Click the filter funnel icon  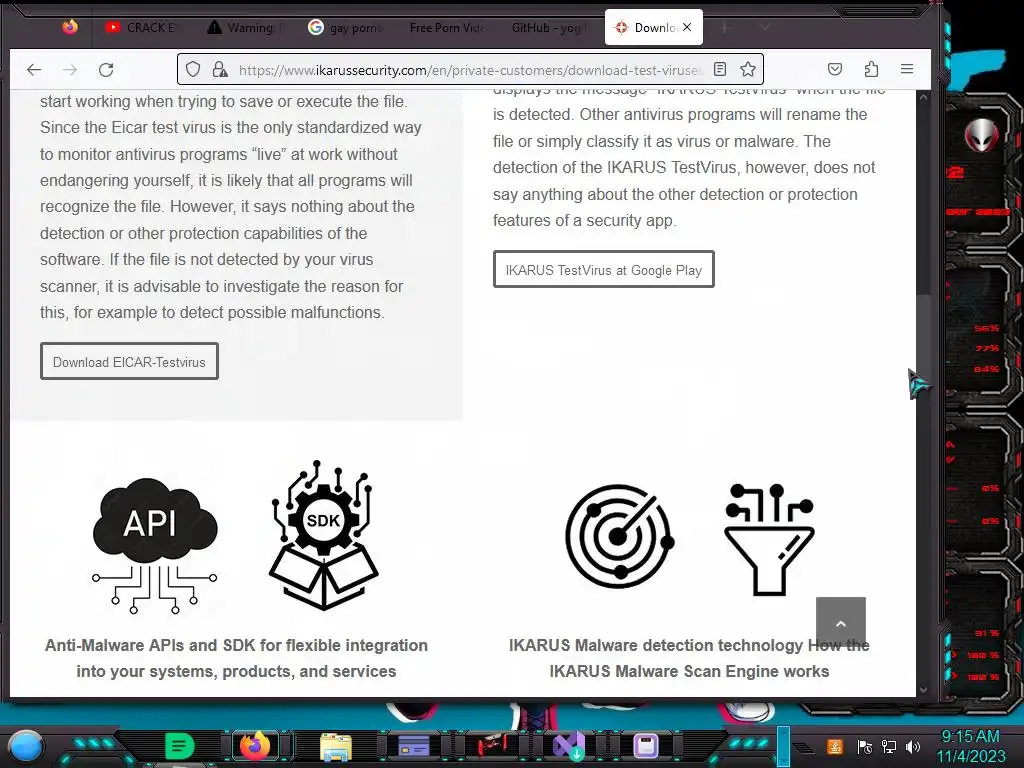pyautogui.click(x=769, y=539)
